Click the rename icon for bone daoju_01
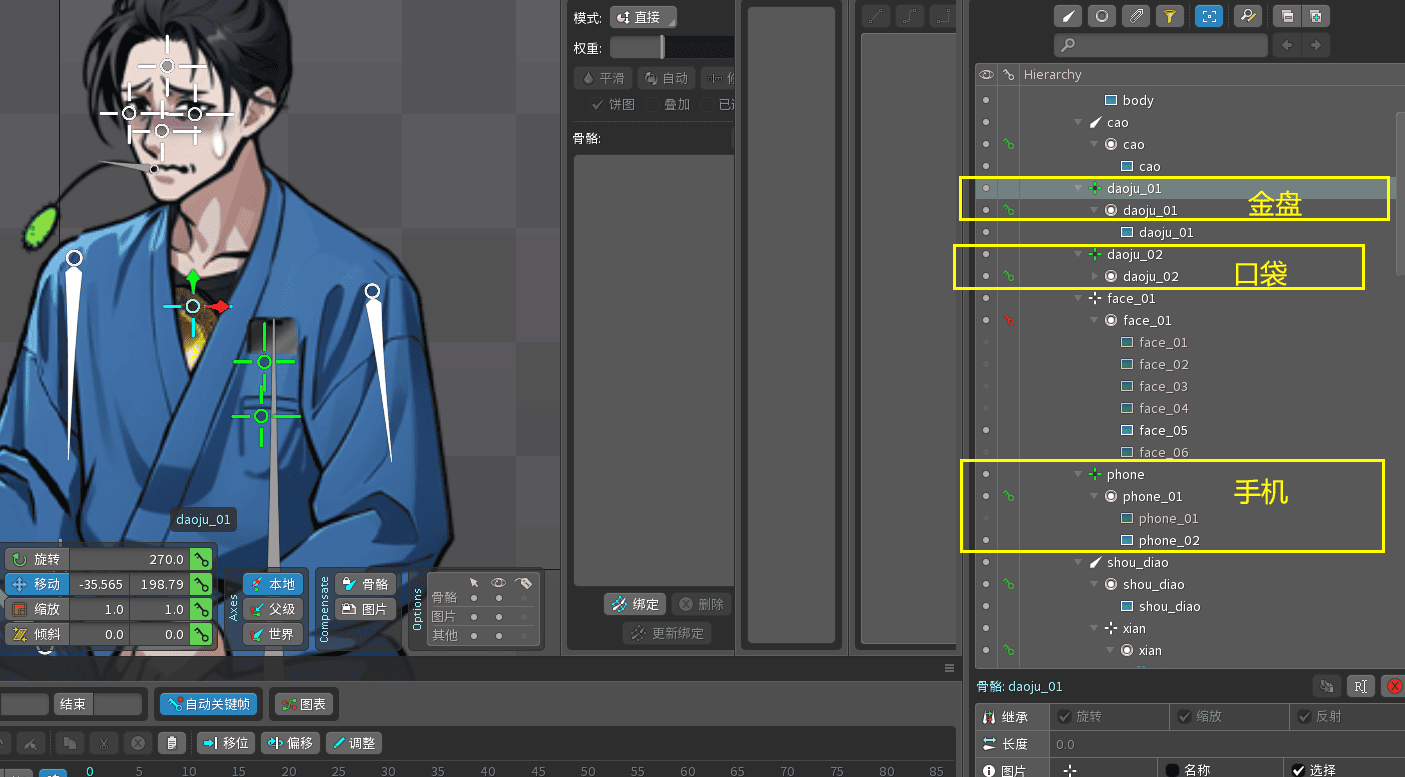Viewport: 1405px width, 777px height. coord(1360,686)
